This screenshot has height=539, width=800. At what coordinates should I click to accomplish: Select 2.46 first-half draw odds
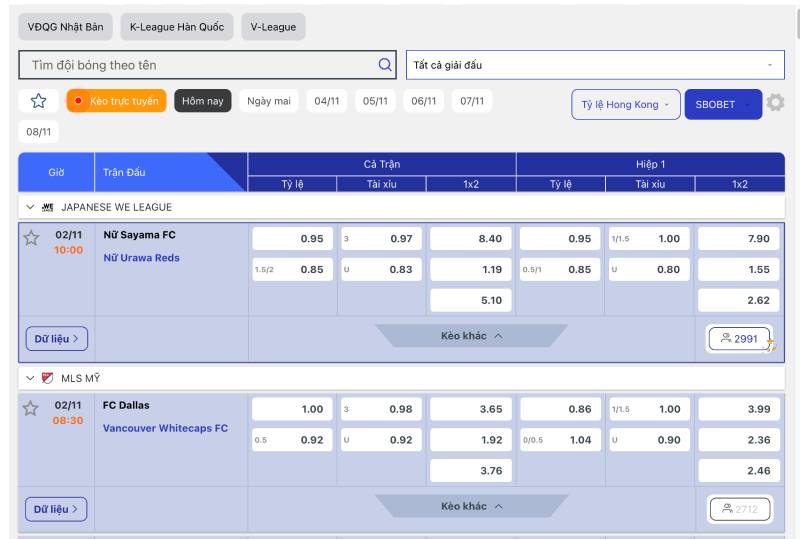click(738, 471)
